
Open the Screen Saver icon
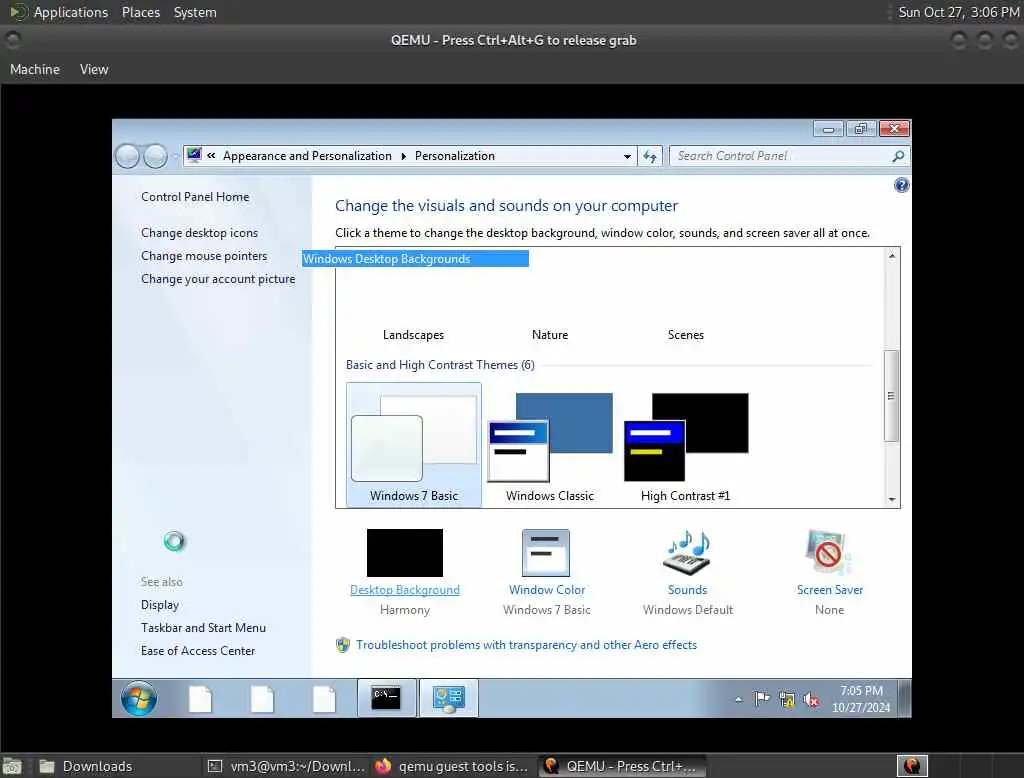point(829,553)
